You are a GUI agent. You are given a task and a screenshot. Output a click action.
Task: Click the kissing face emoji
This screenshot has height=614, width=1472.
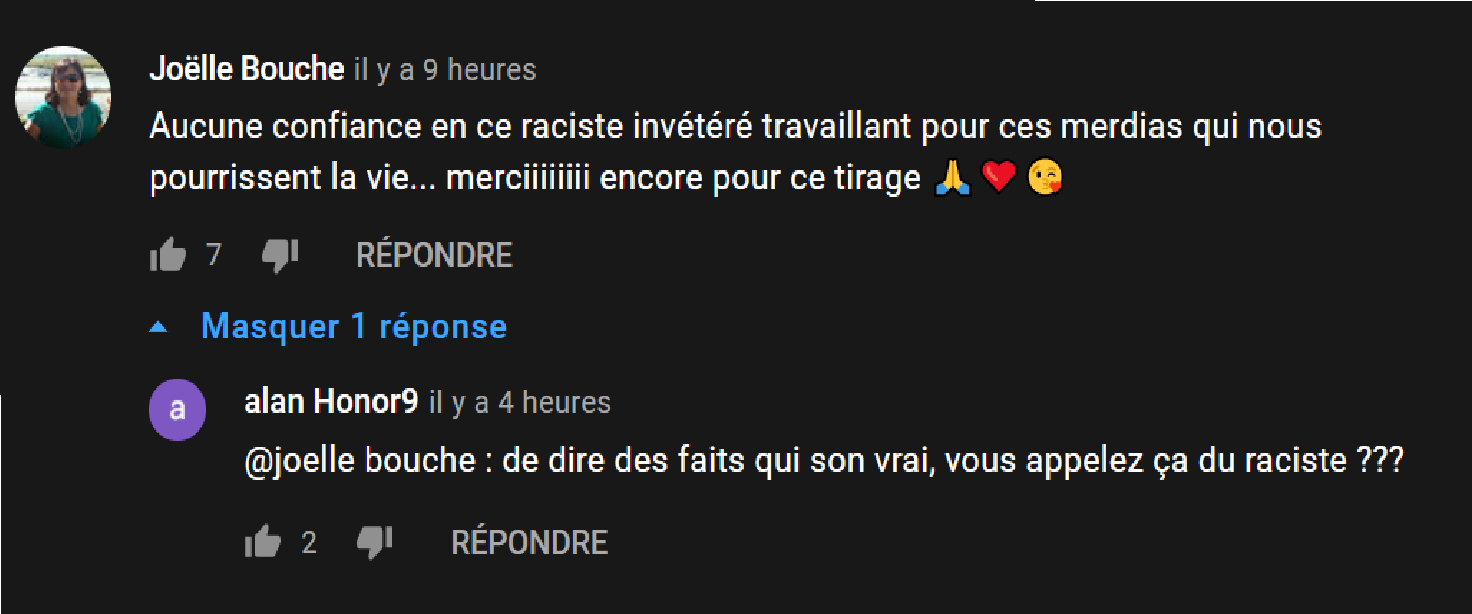point(1045,178)
